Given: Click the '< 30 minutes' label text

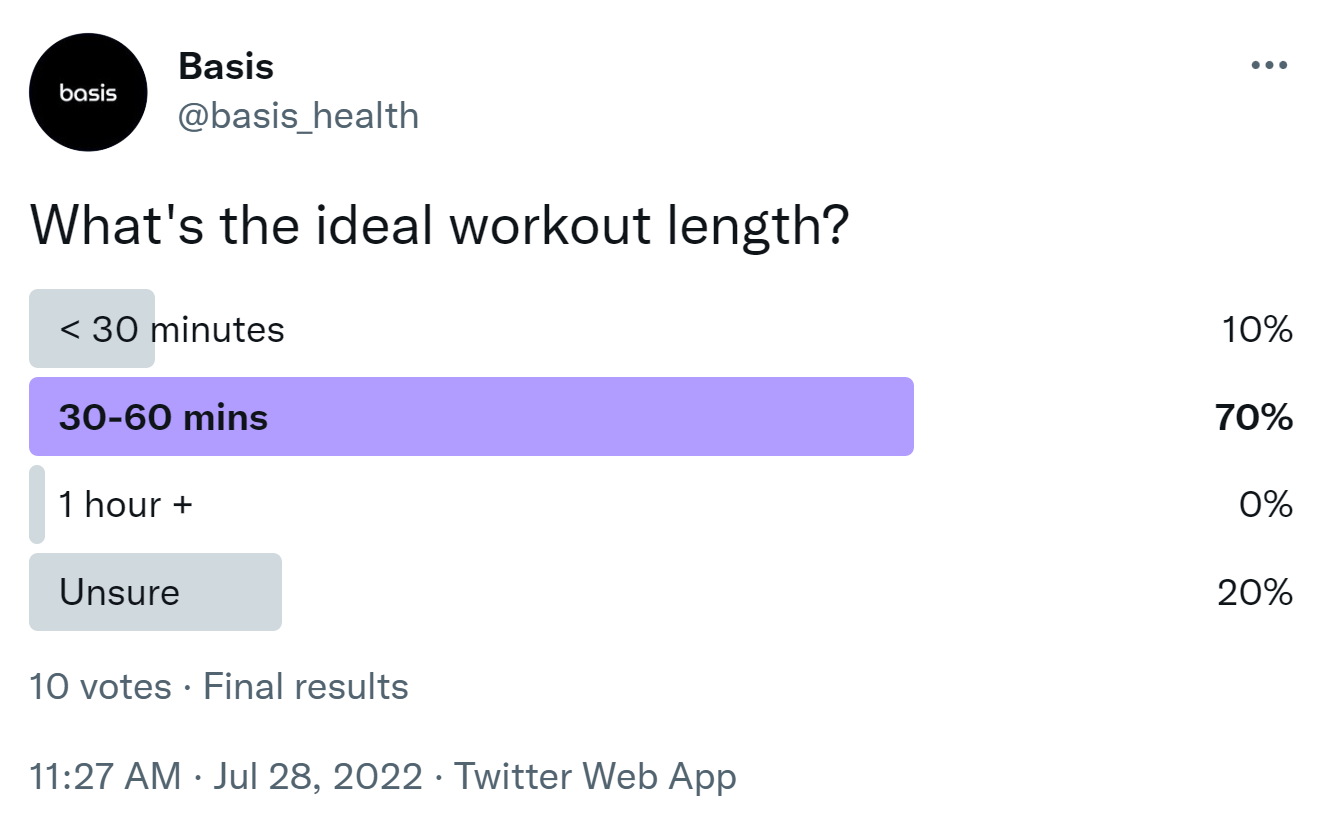Looking at the screenshot, I should [x=172, y=330].
